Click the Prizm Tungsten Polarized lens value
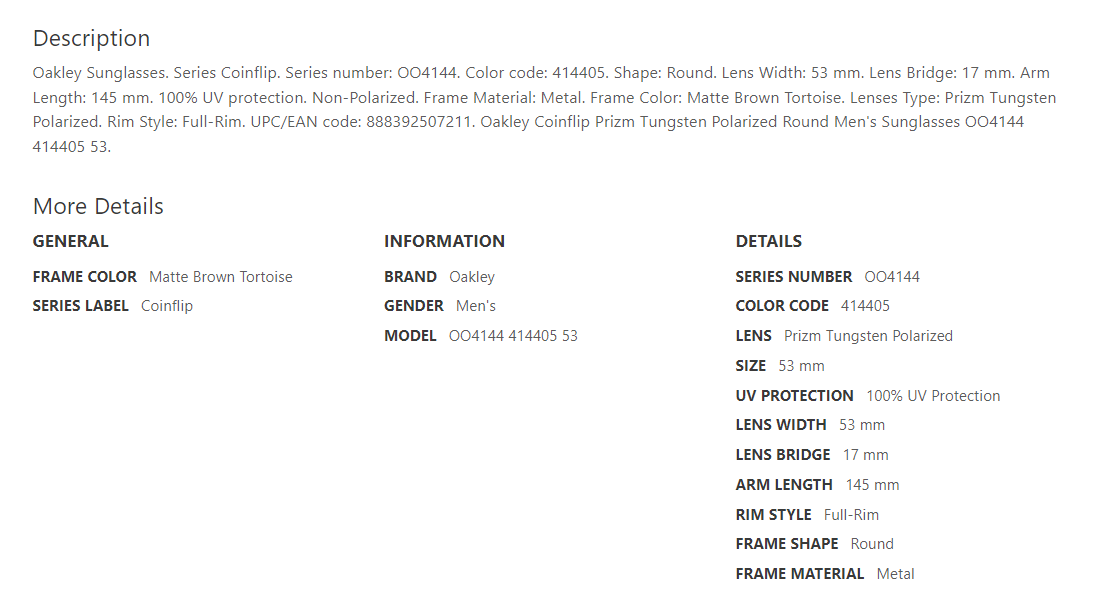Screen dimensions: 1098x611 868,336
